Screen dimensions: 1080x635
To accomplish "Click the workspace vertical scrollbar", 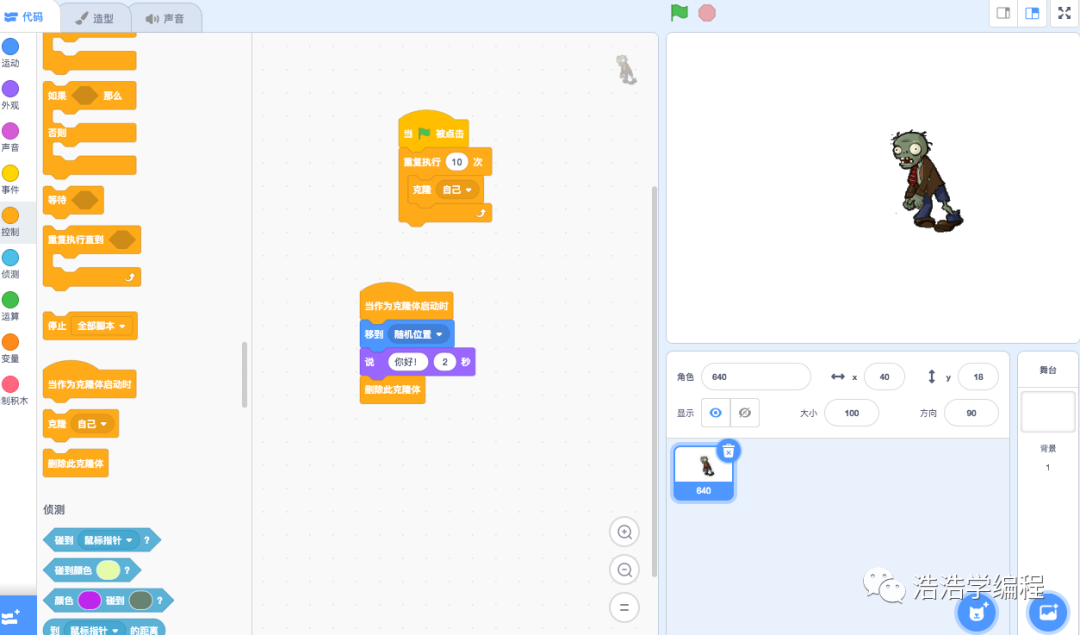I will [654, 381].
